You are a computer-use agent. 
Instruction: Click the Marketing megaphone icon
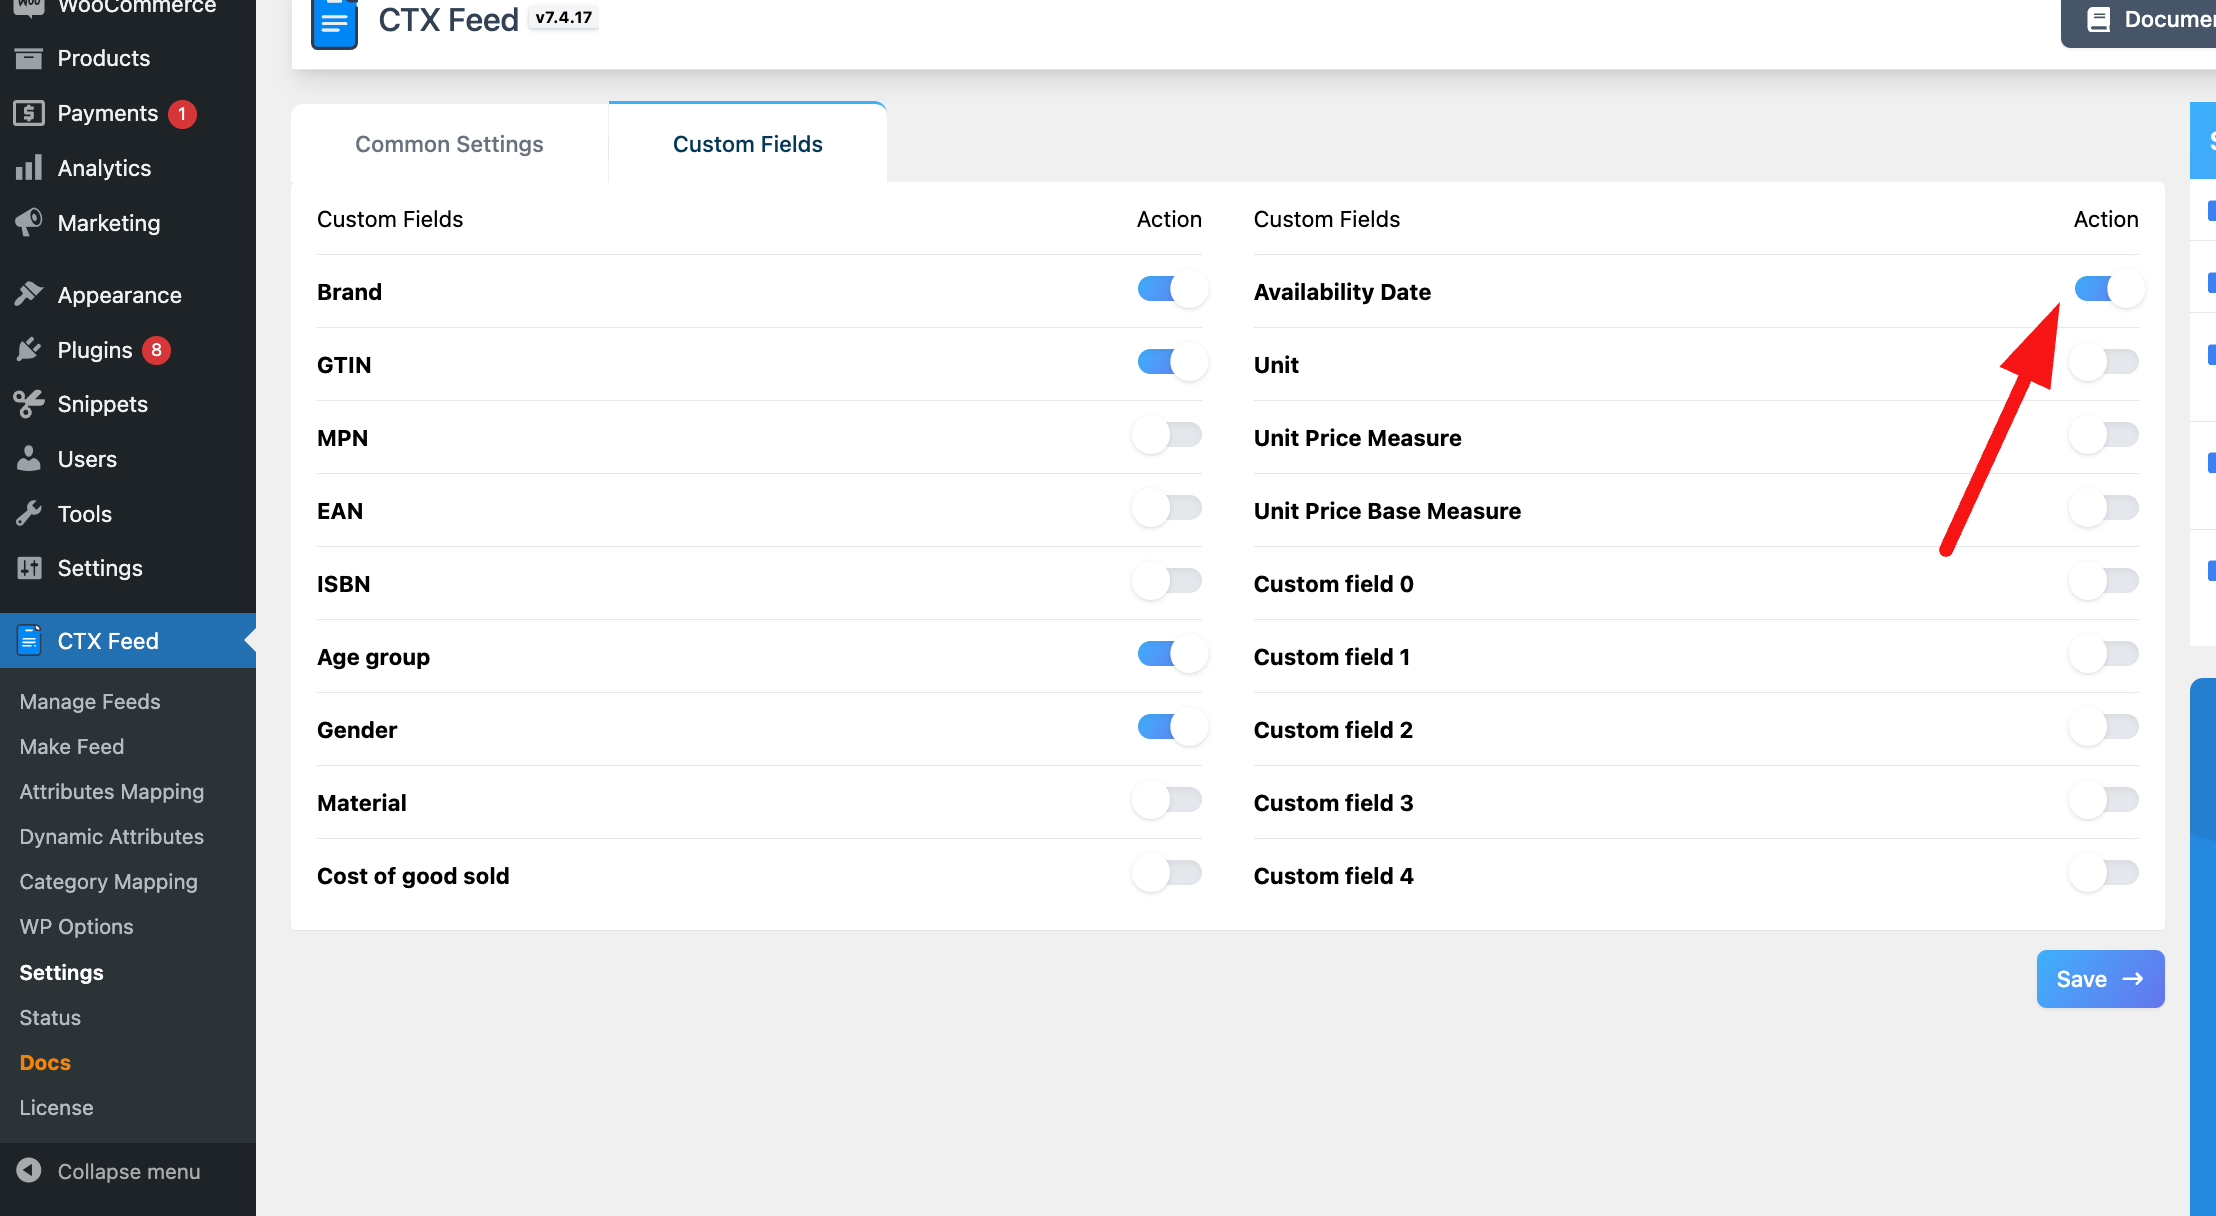[x=29, y=222]
